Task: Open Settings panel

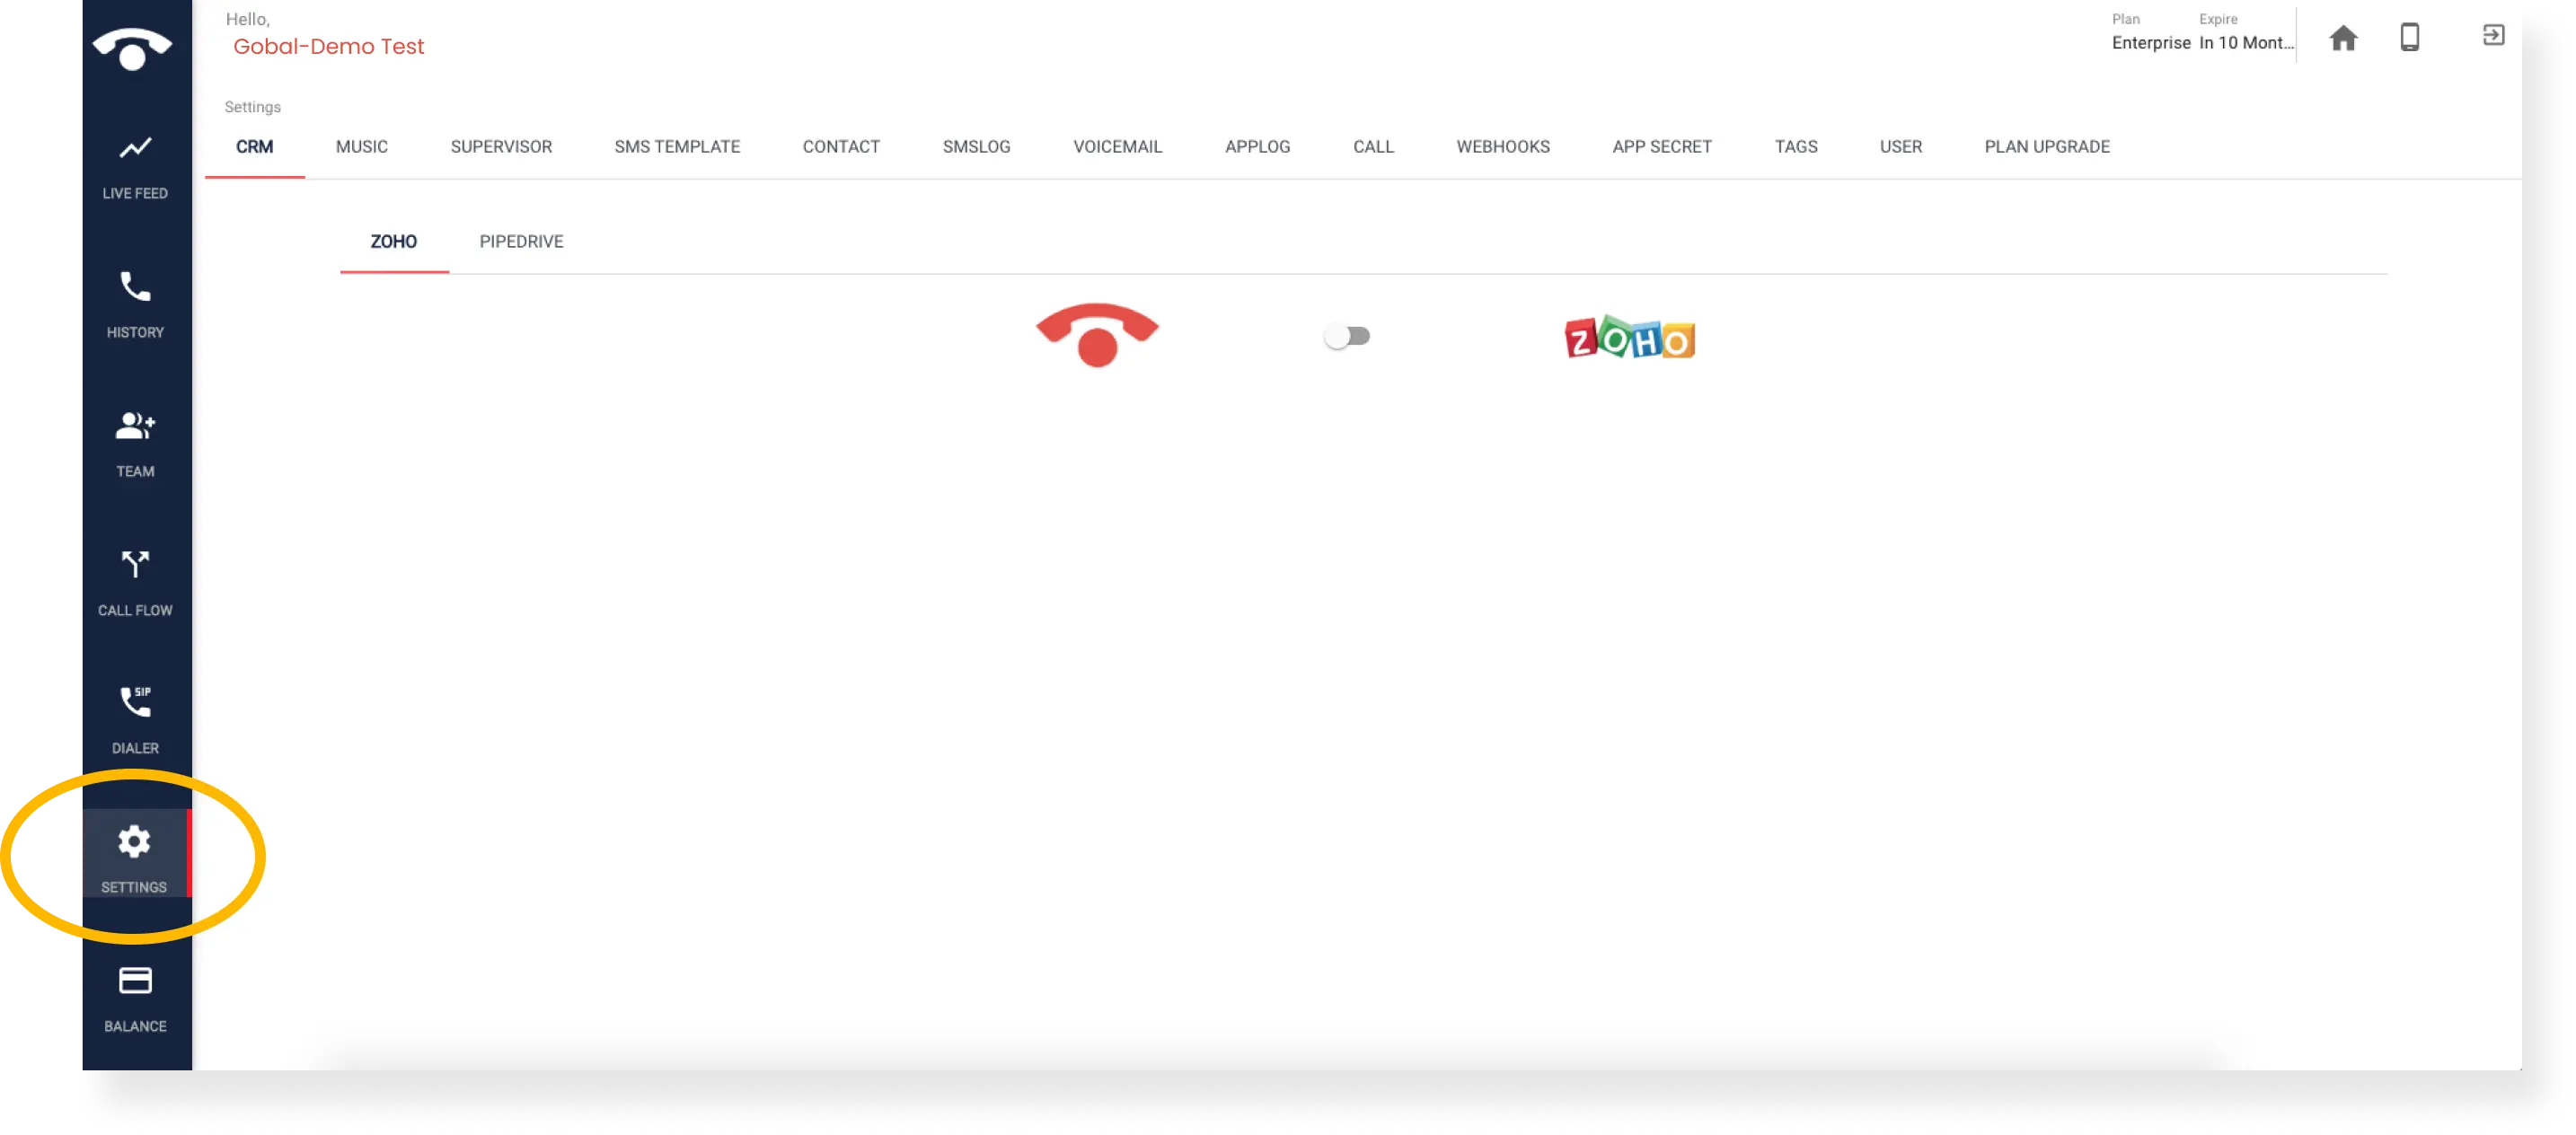Action: point(135,854)
